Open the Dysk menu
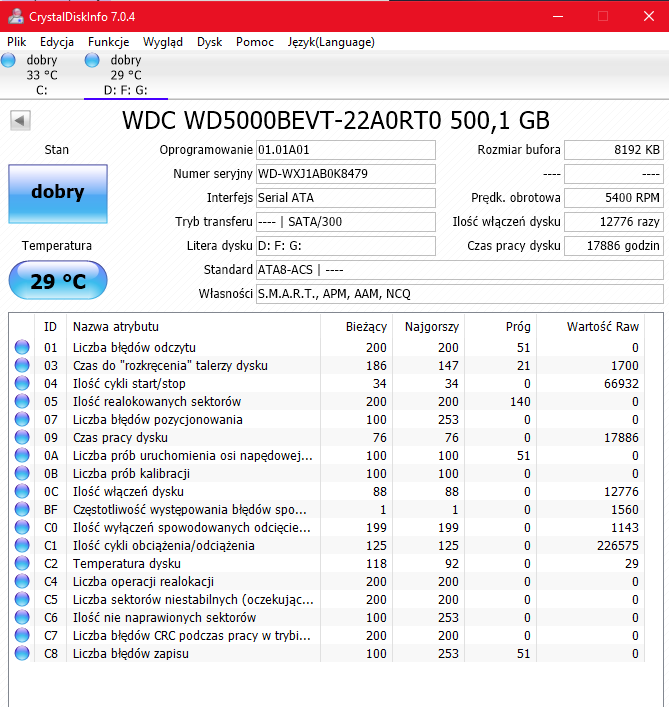 click(x=210, y=42)
